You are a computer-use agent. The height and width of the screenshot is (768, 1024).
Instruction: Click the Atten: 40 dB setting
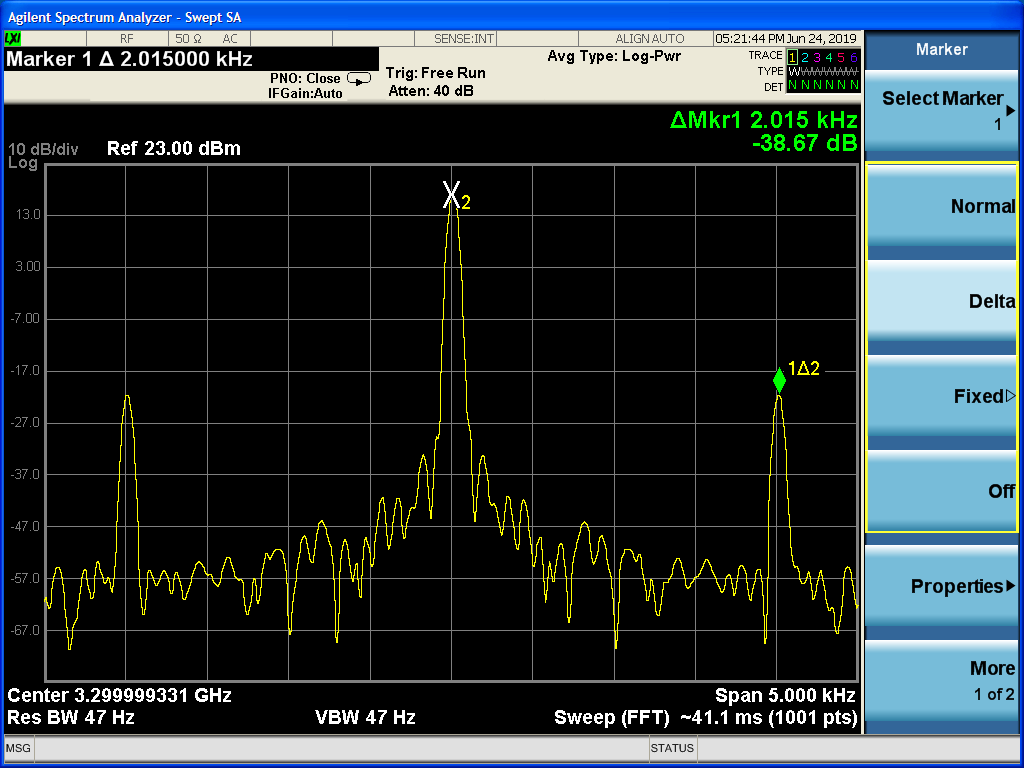tap(430, 91)
